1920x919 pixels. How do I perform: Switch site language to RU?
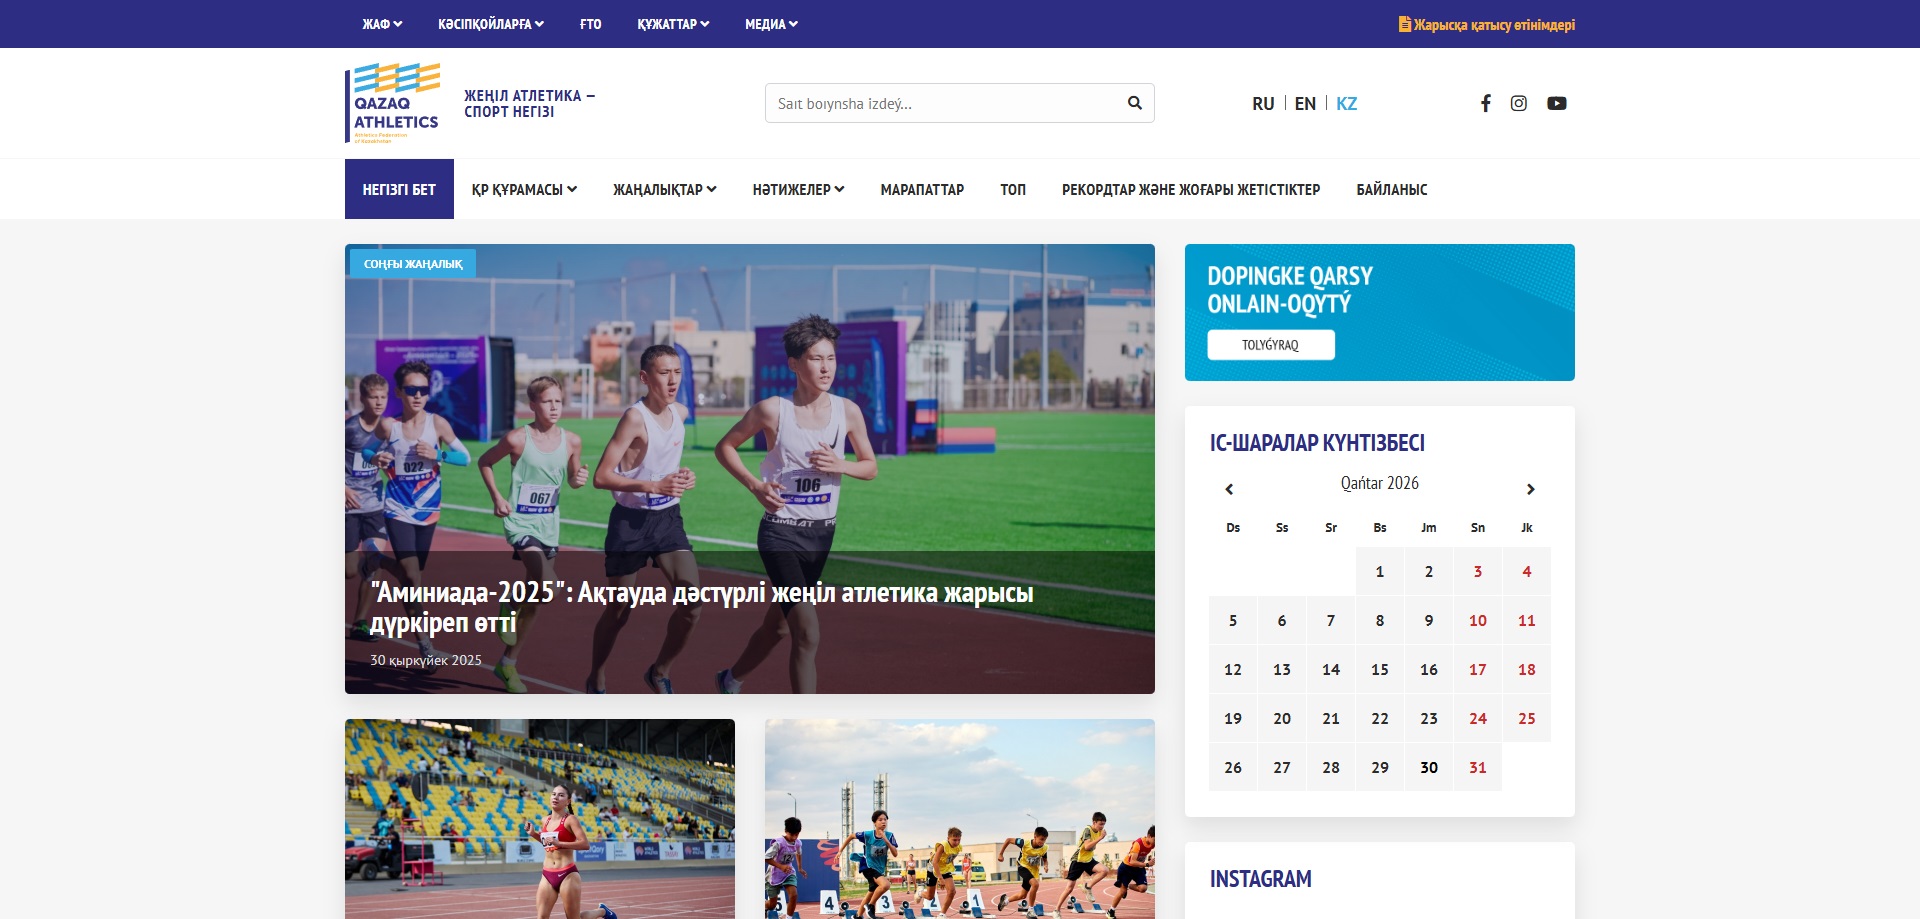coord(1262,104)
